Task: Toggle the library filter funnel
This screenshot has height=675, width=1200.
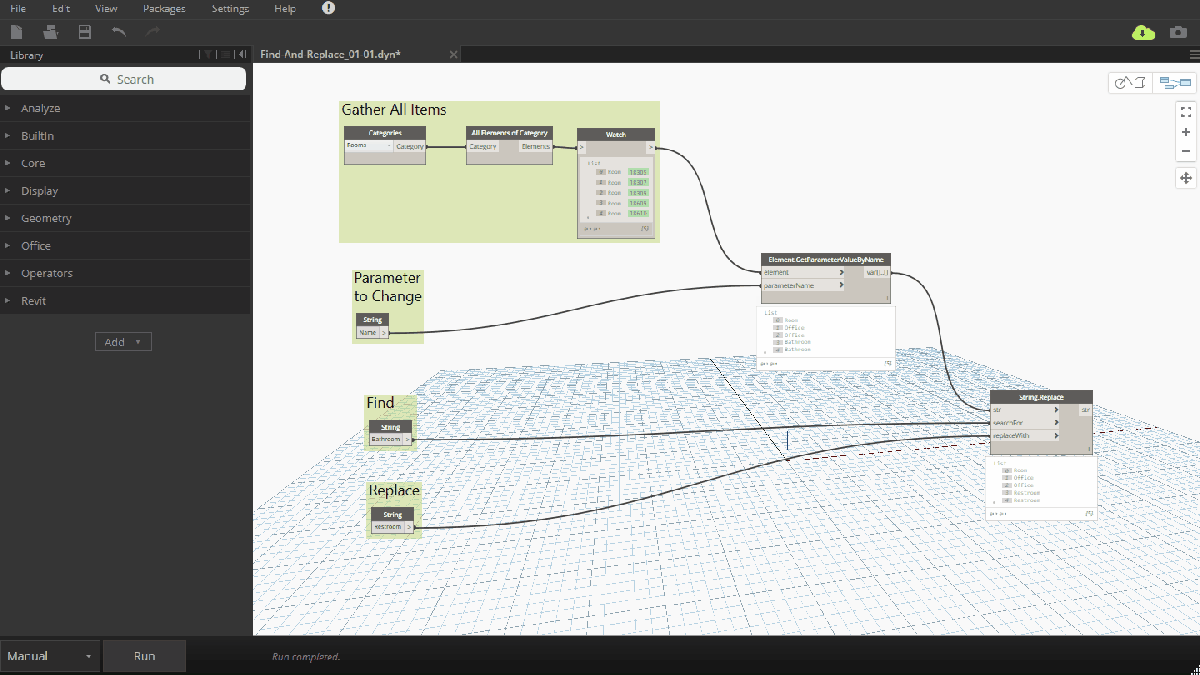Action: 208,54
